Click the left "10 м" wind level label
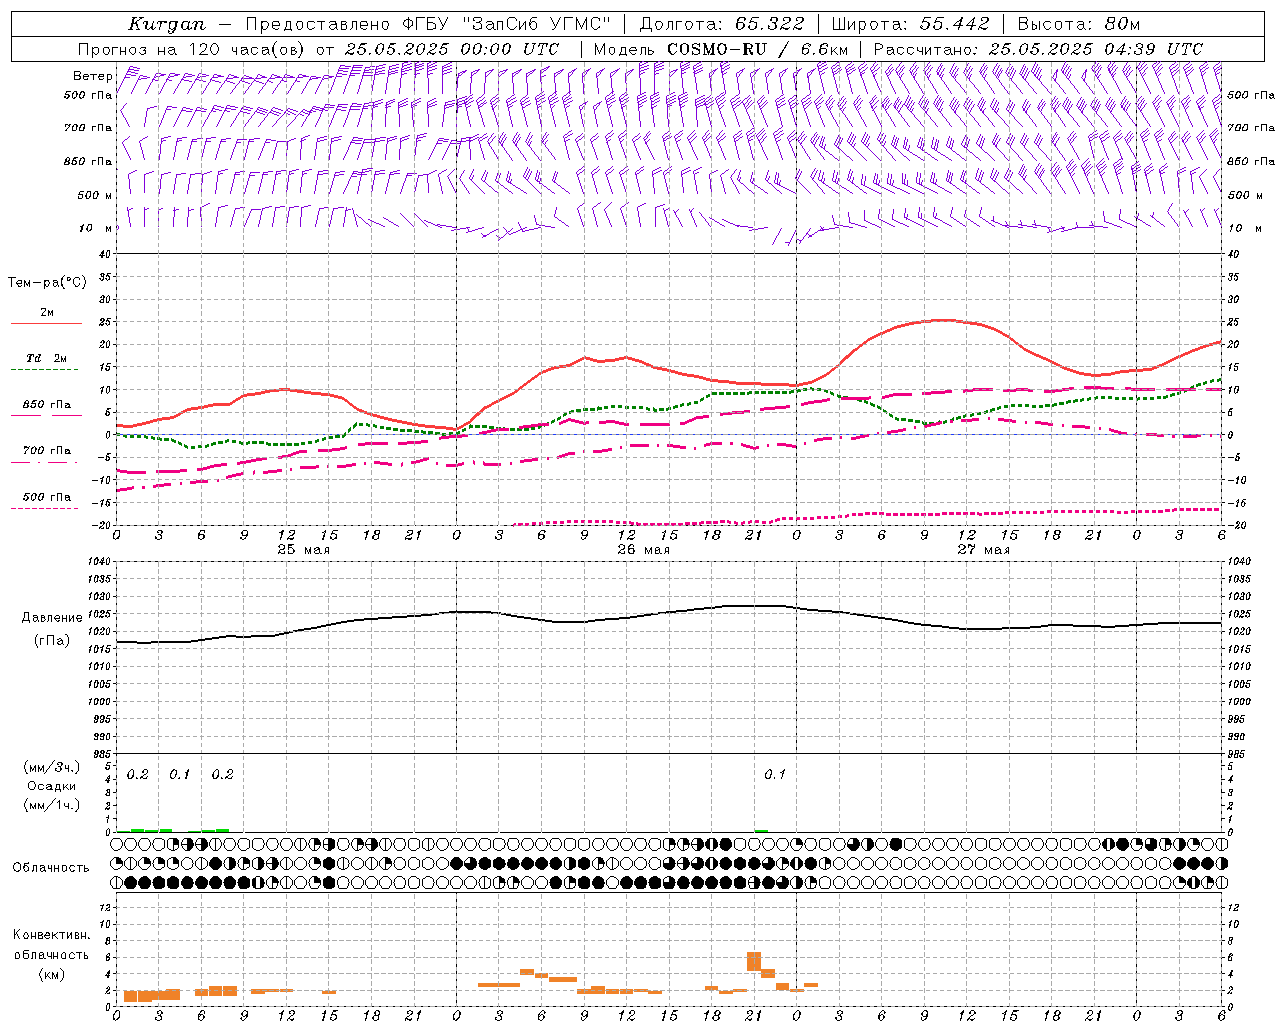1280x1024 pixels. pos(97,228)
